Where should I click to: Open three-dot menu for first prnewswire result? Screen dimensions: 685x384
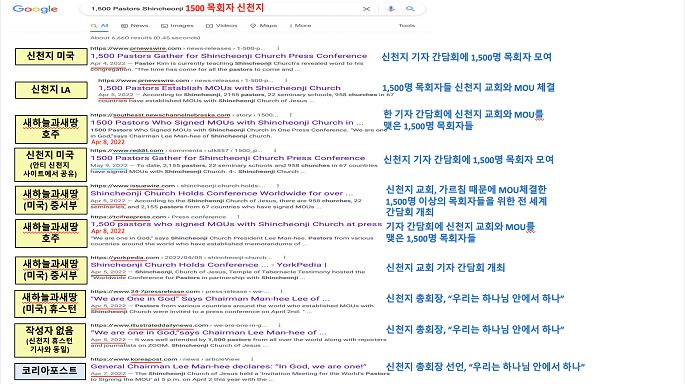[x=278, y=48]
